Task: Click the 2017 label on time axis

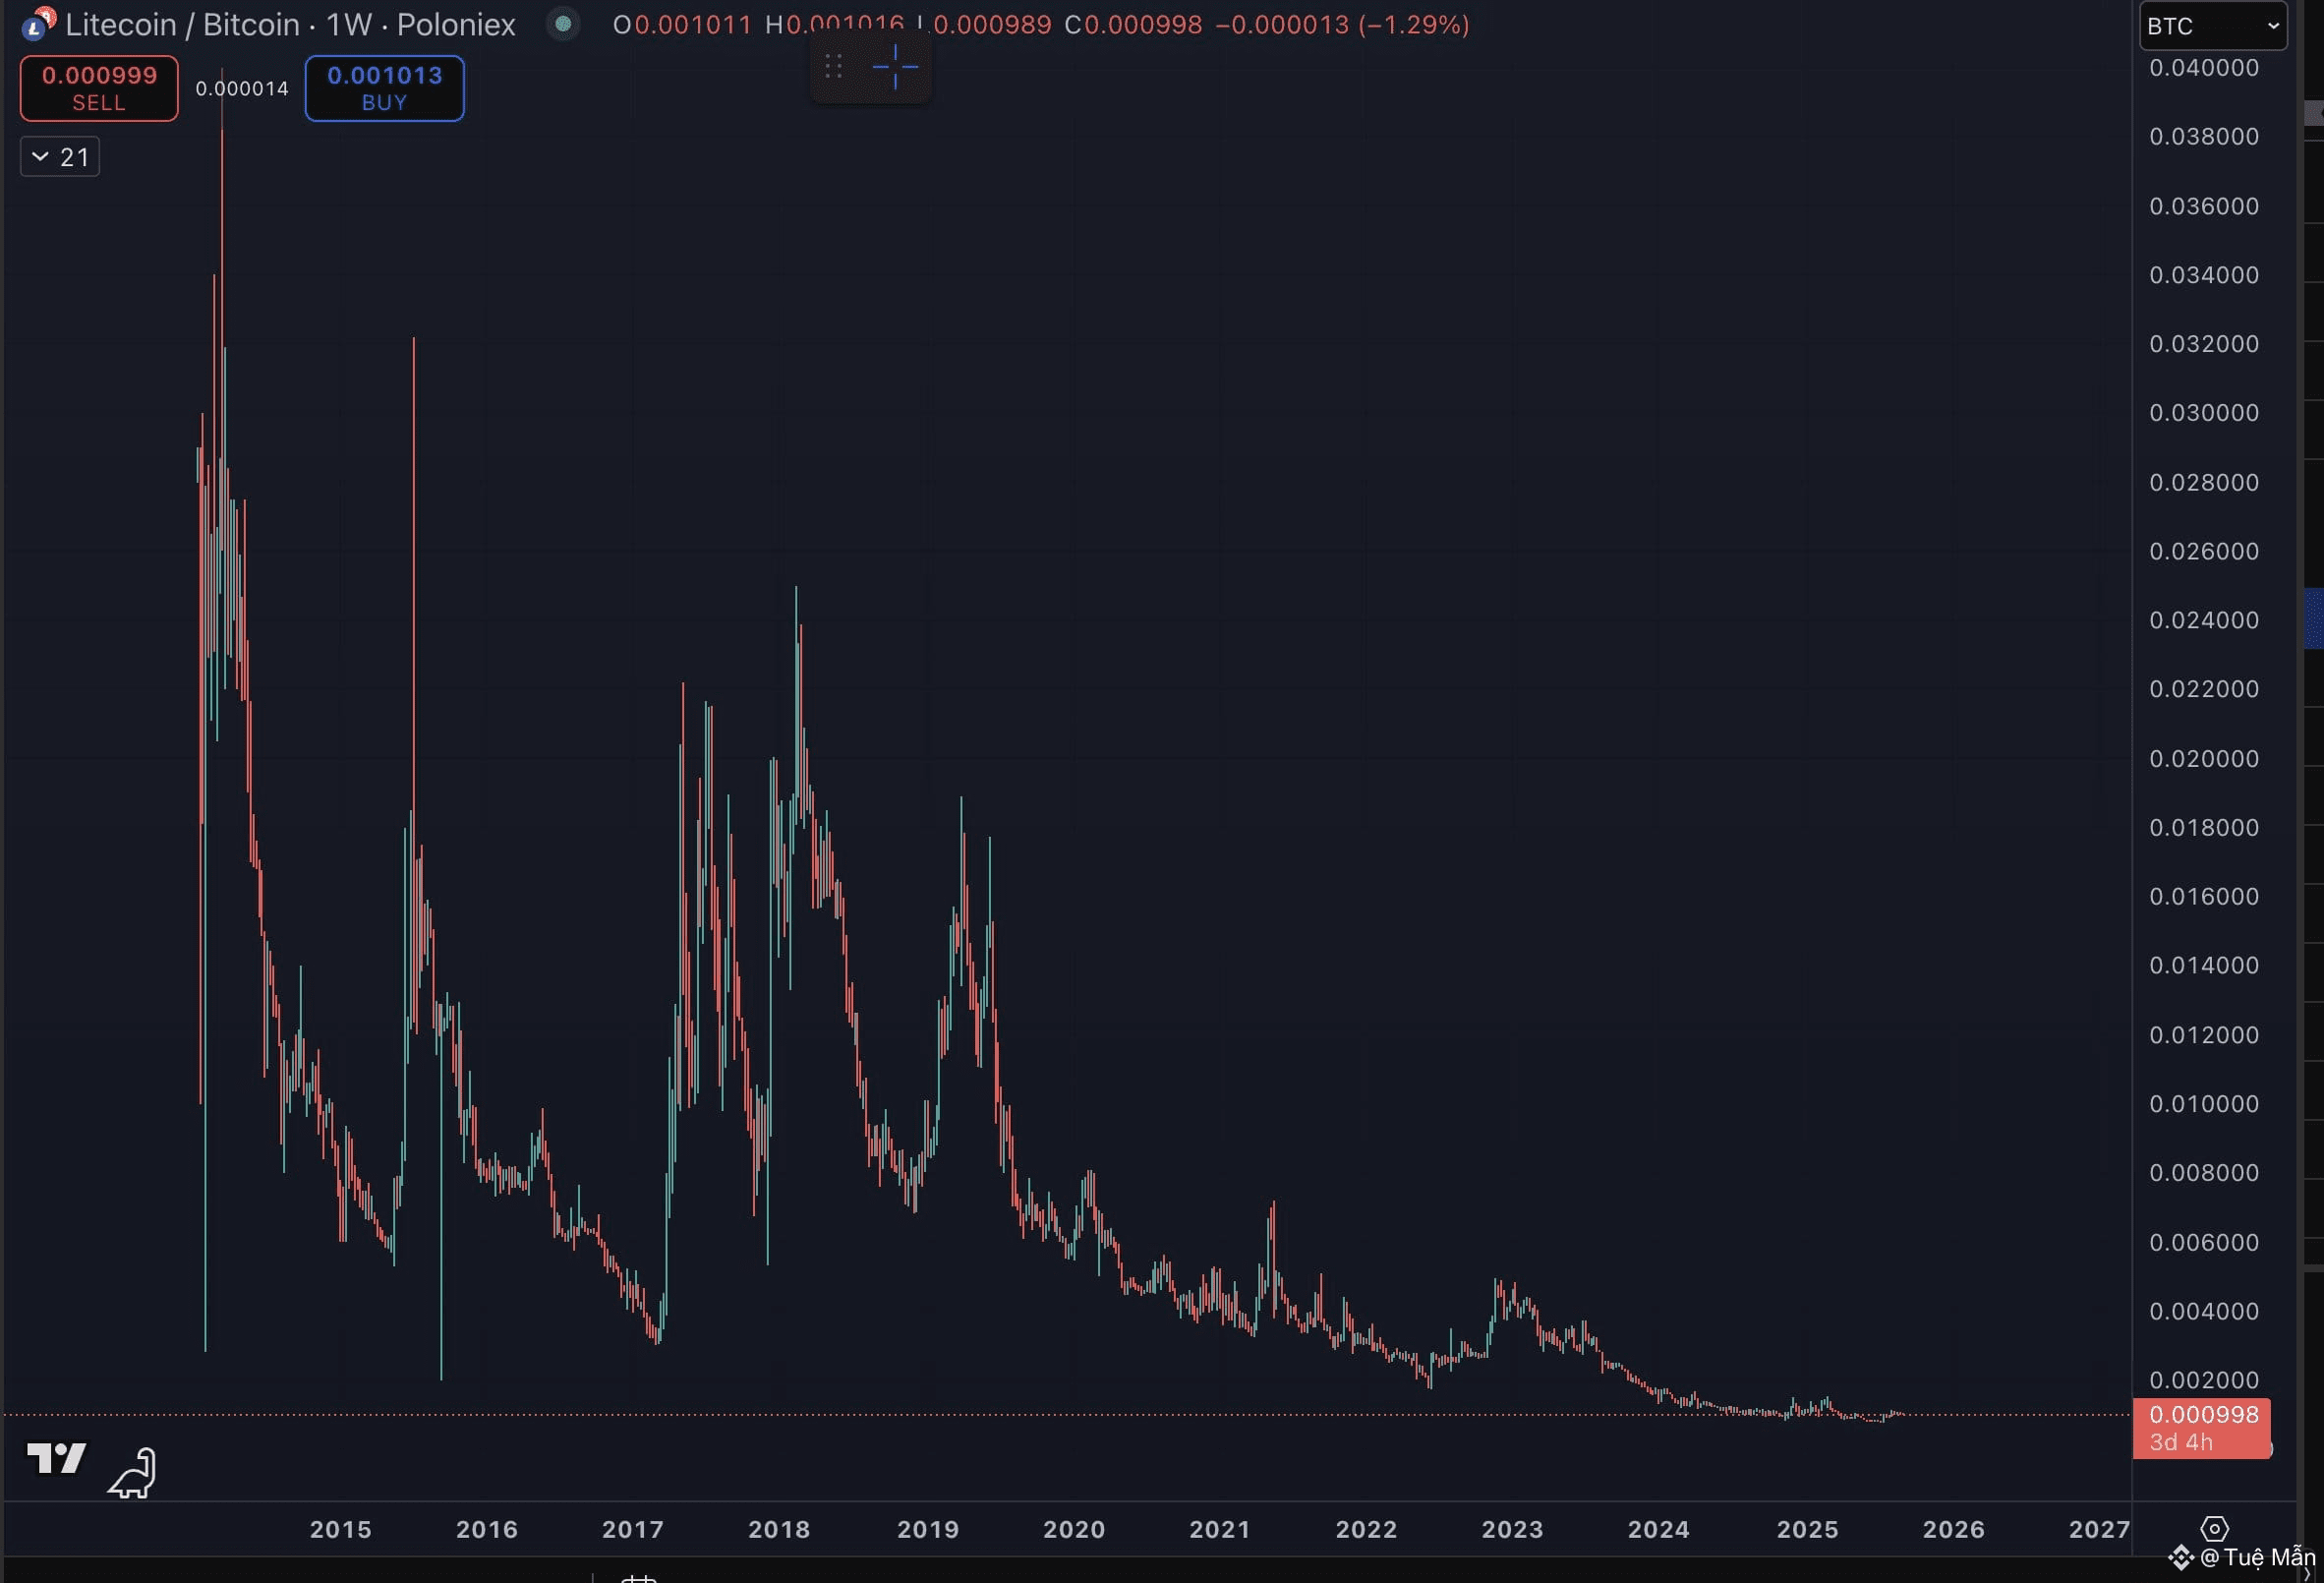Action: [x=633, y=1529]
